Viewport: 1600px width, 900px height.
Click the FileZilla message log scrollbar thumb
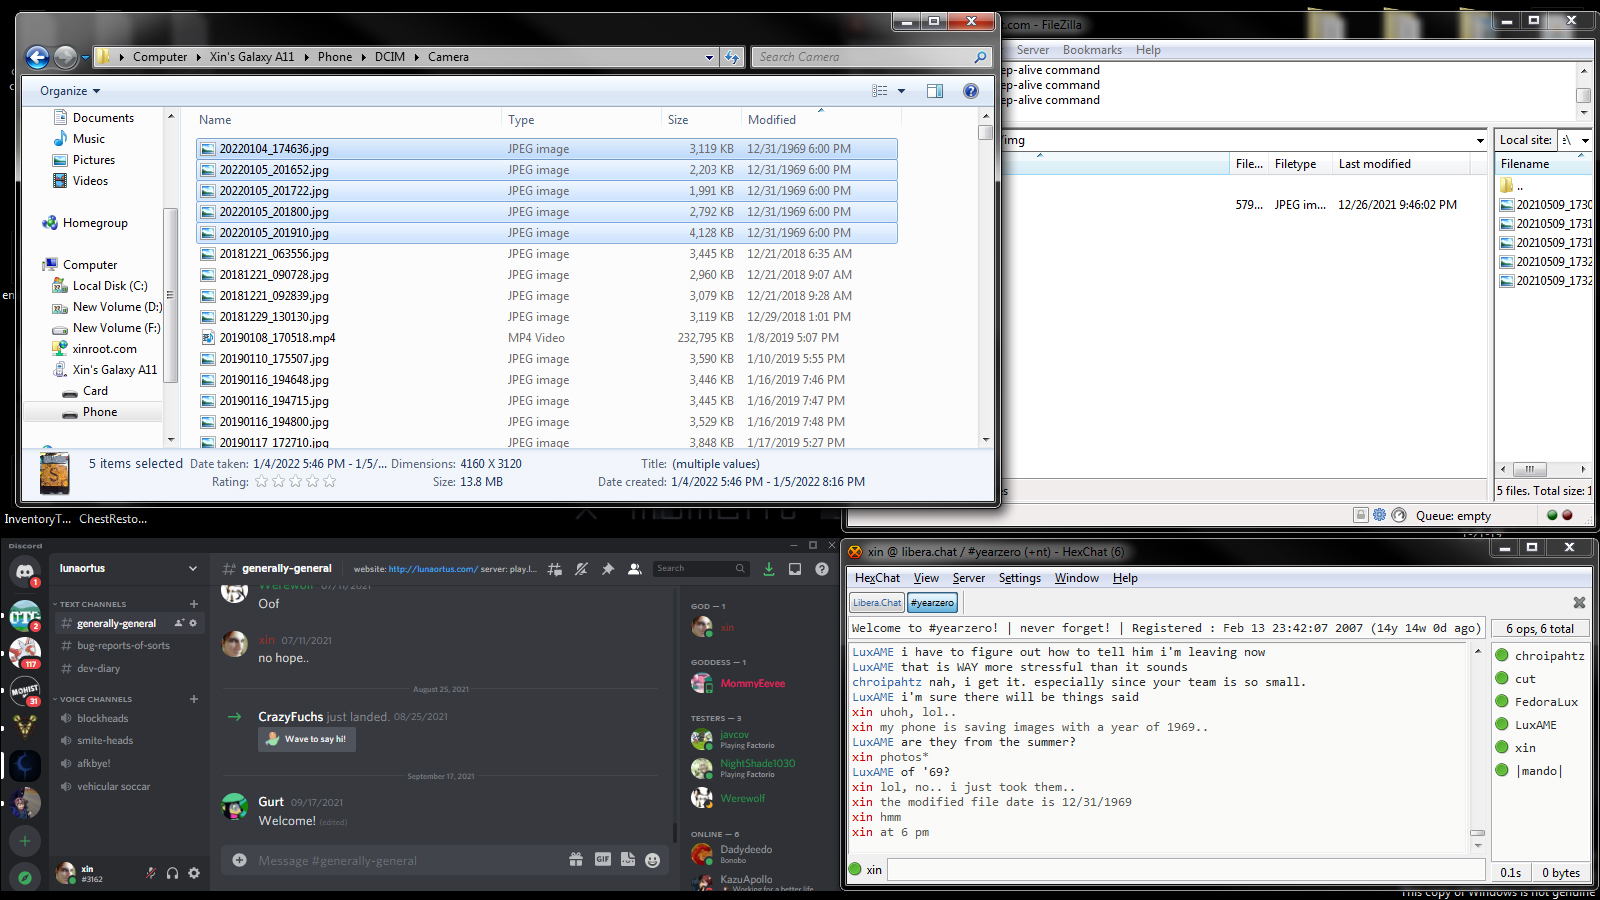(1583, 95)
